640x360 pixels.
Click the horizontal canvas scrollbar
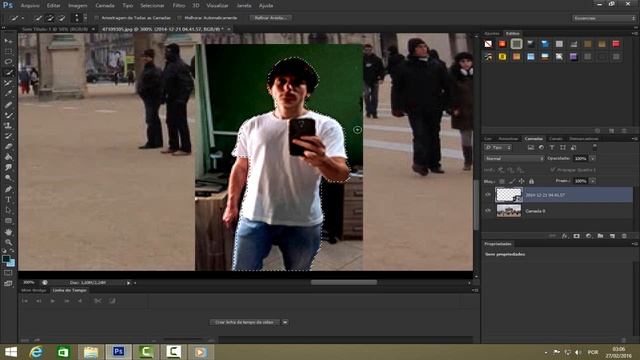pyautogui.click(x=344, y=282)
